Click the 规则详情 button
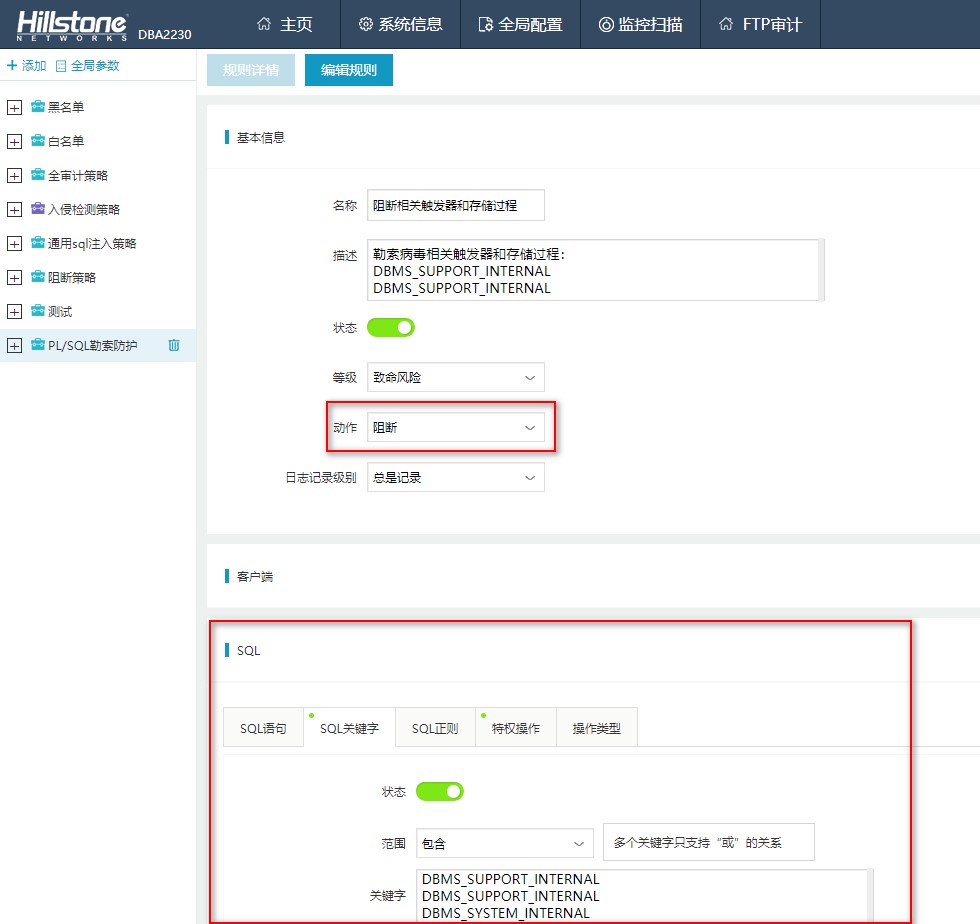980x924 pixels. tap(251, 70)
